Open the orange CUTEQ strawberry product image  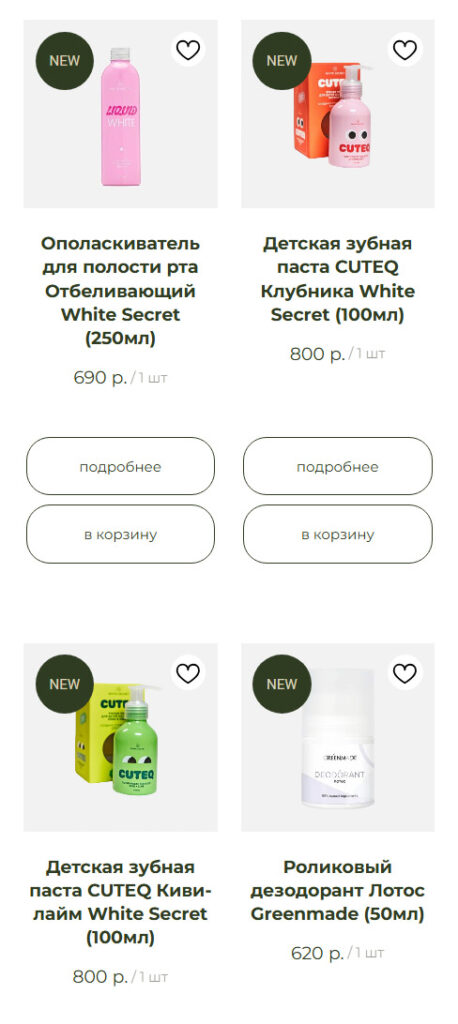(x=338, y=114)
